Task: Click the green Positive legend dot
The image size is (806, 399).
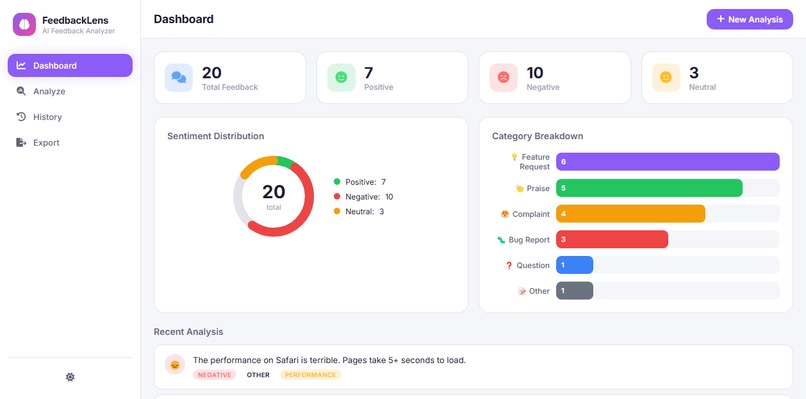Action: coord(337,182)
